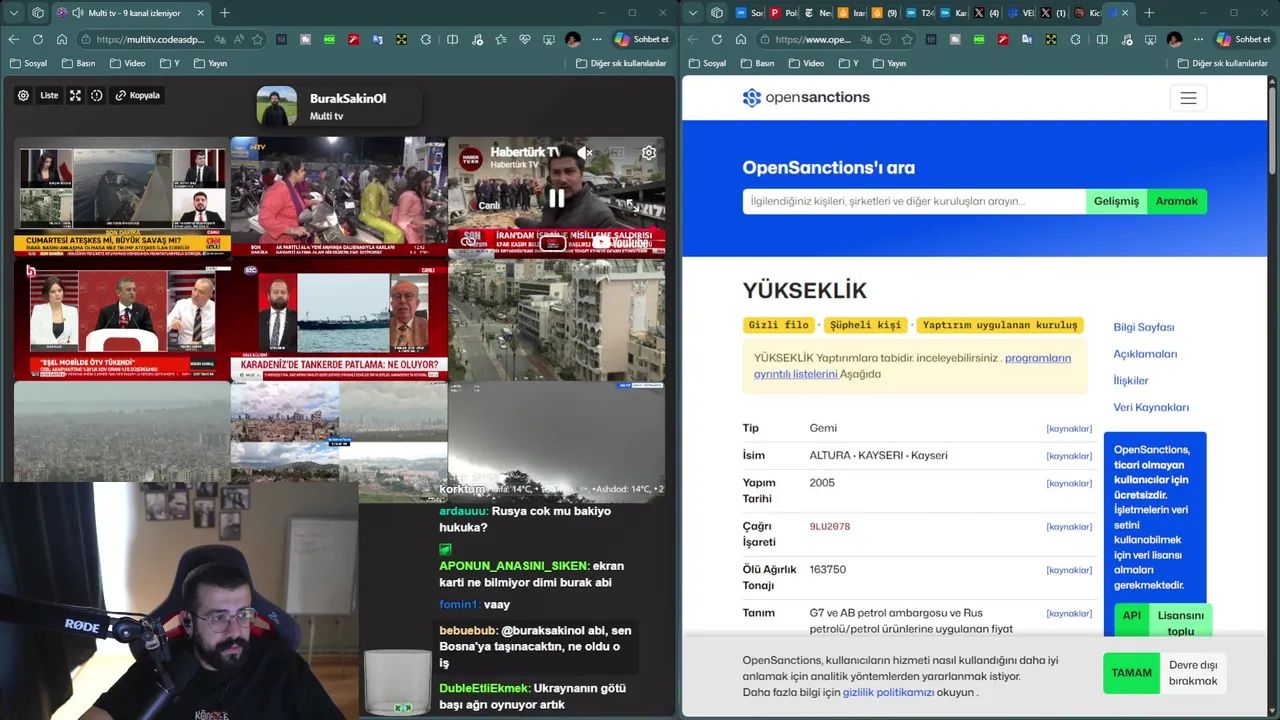Select the Karadeniz'de Tankerde Patlama stream
The width and height of the screenshot is (1280, 720).
(339, 321)
